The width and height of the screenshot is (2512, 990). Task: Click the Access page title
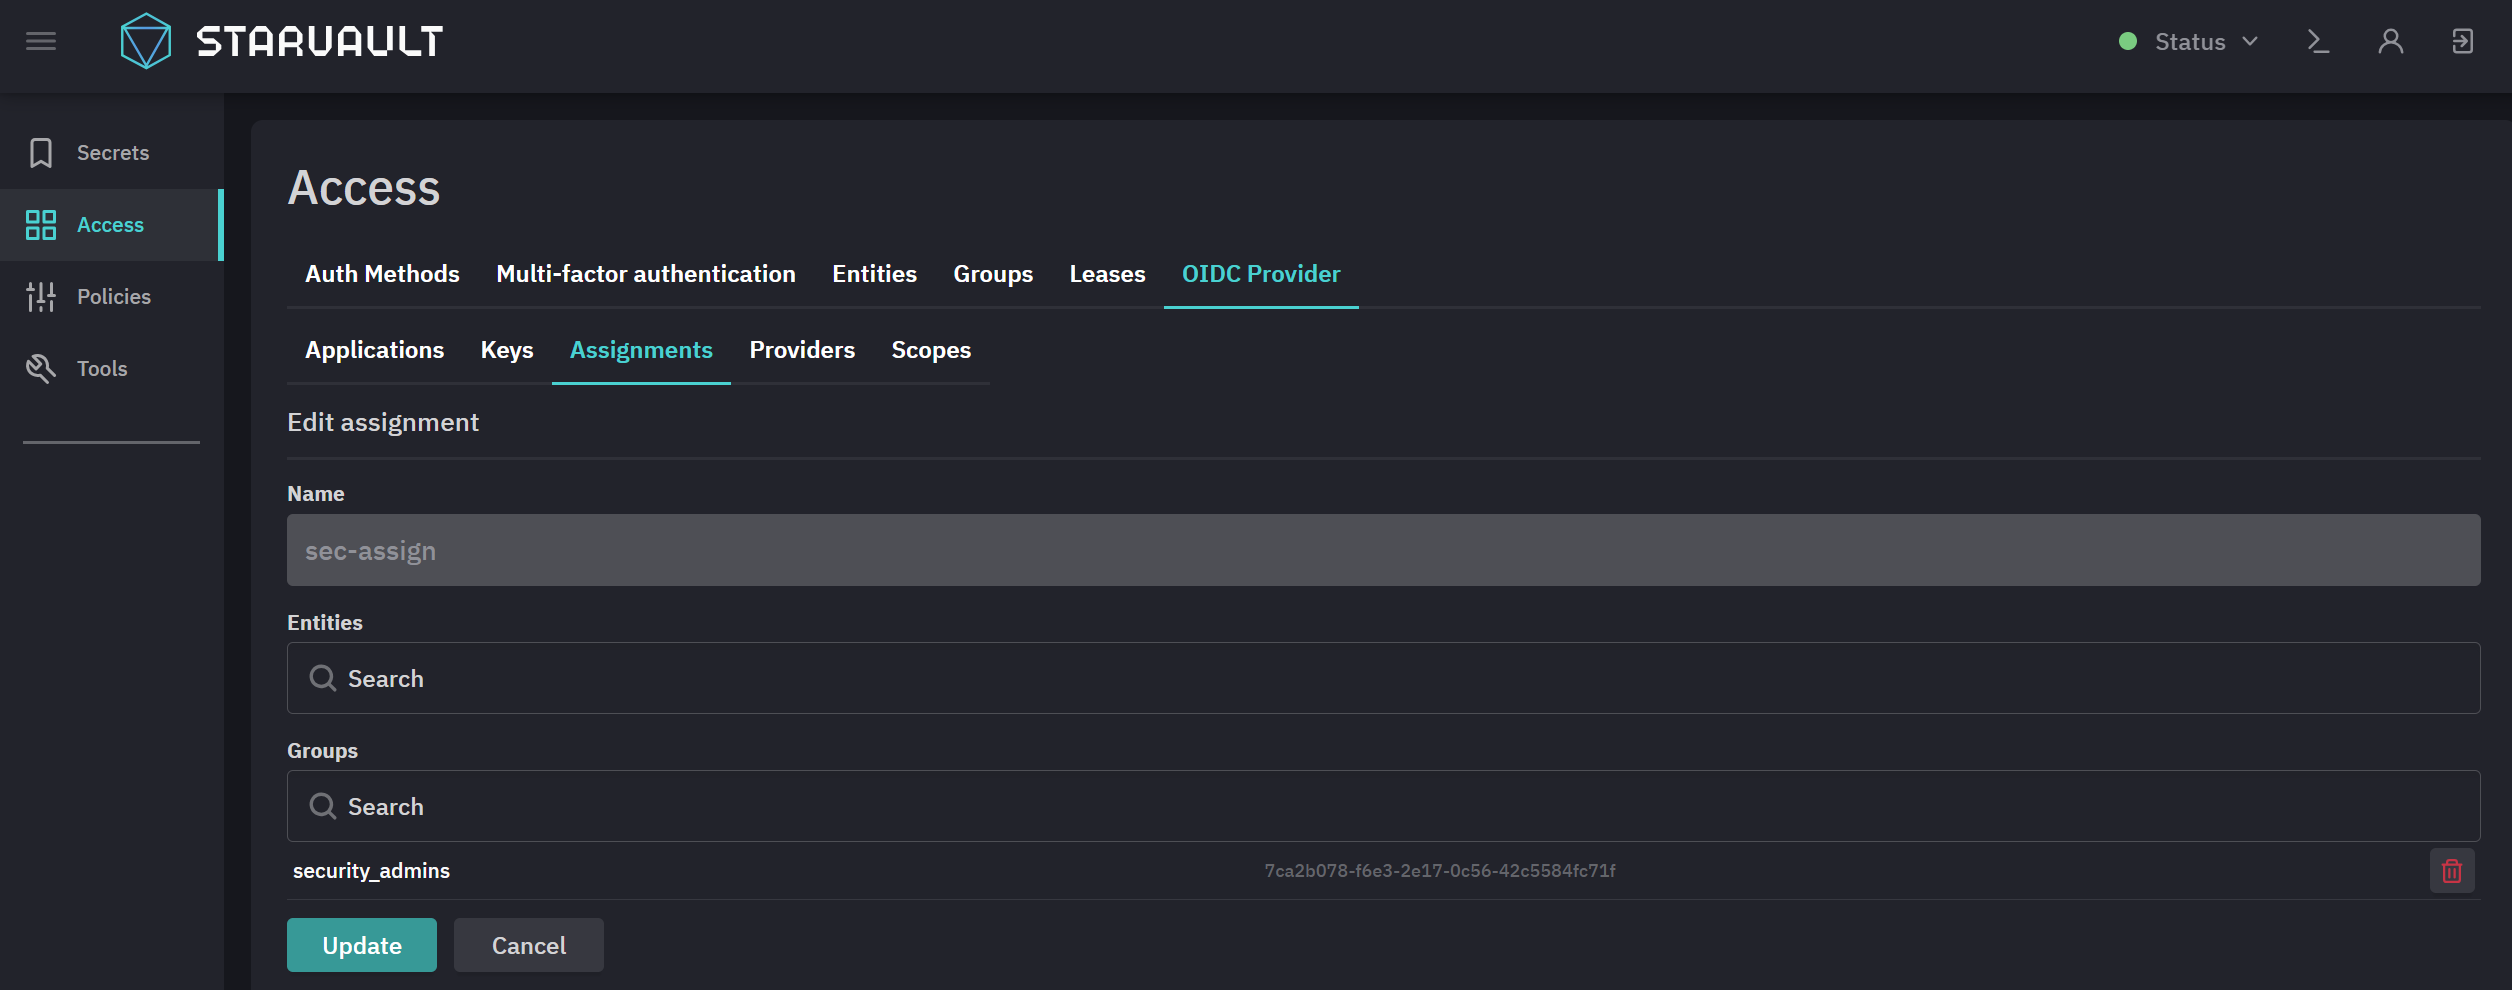click(364, 188)
